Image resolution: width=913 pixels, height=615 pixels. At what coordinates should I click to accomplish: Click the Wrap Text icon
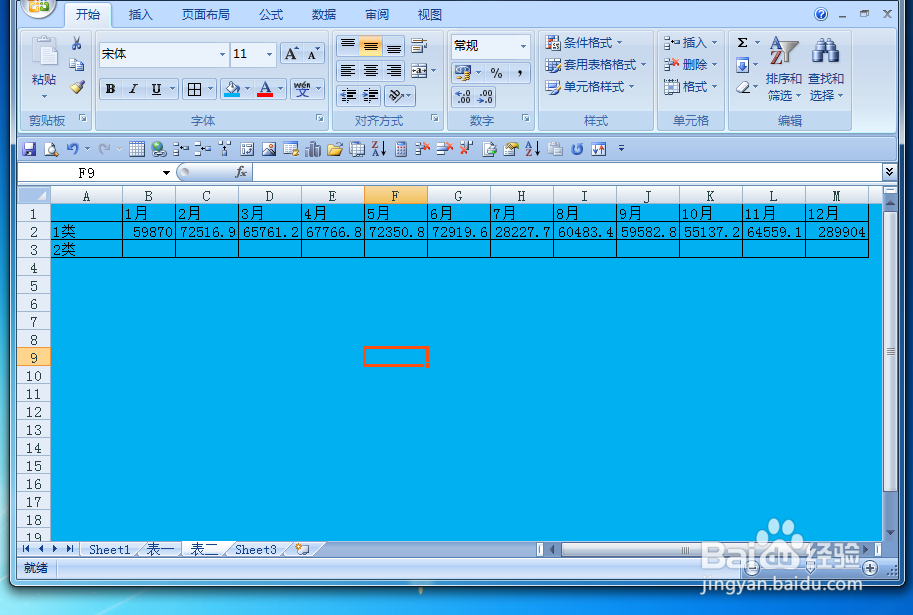(419, 45)
